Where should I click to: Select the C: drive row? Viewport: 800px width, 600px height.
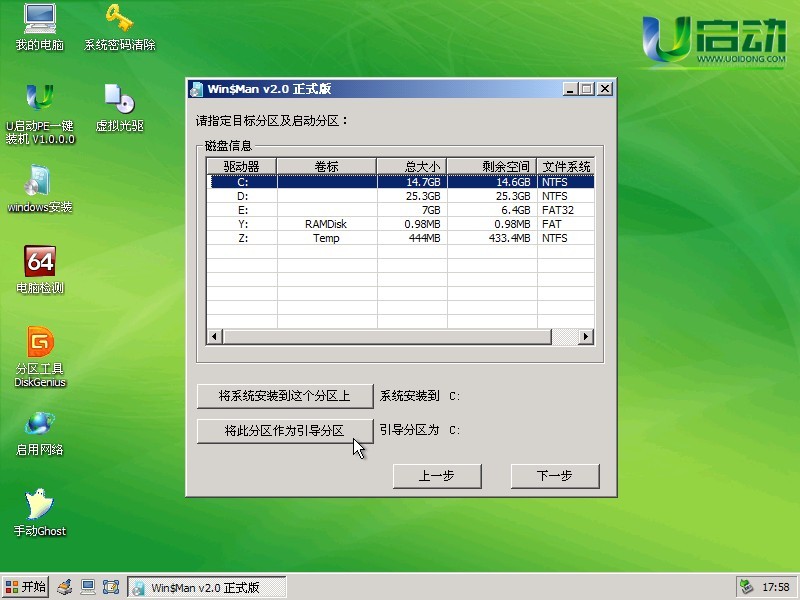pyautogui.click(x=401, y=182)
